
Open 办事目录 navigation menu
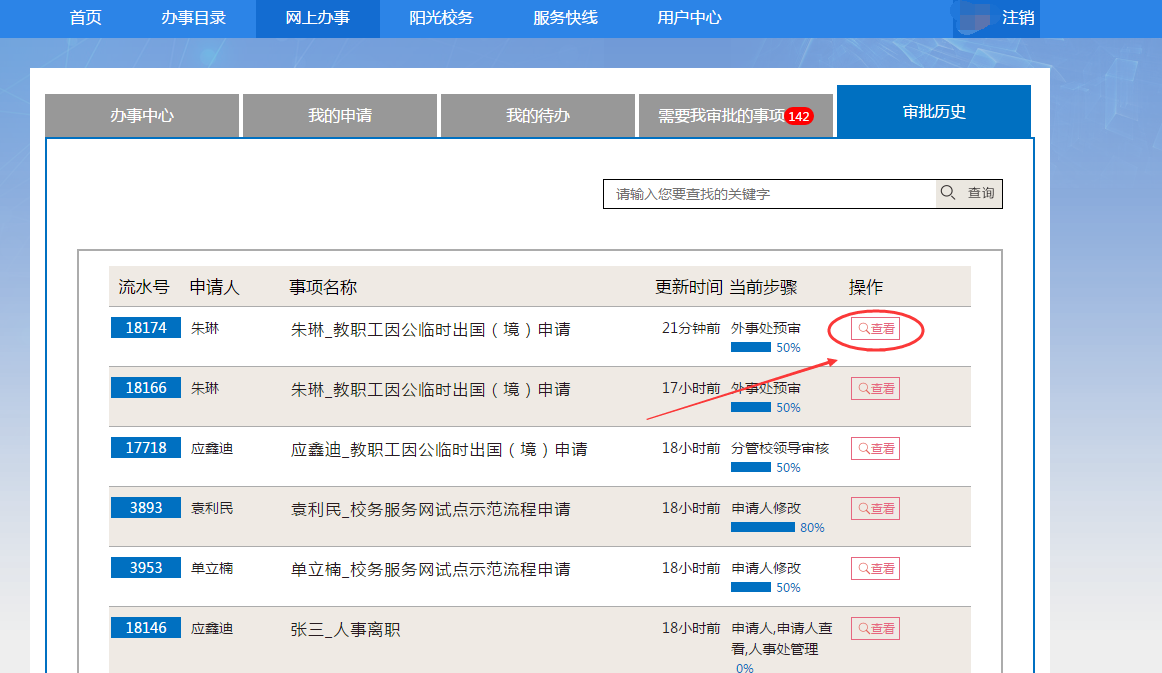coord(193,18)
